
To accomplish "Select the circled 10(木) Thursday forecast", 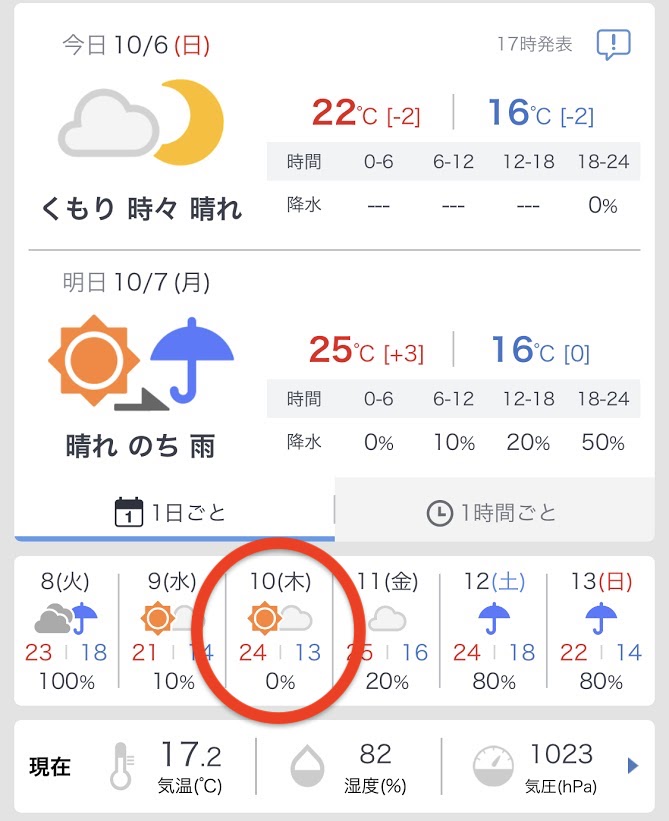I will coord(280,631).
